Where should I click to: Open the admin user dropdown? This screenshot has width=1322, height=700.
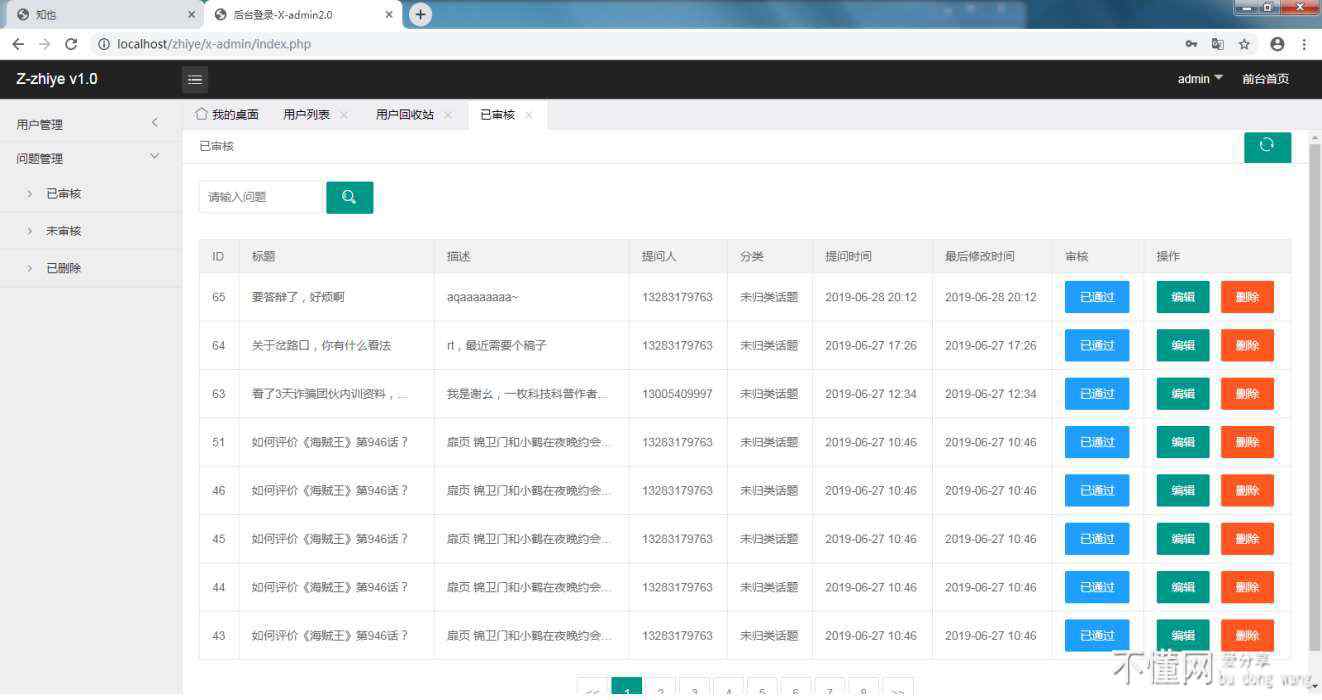tap(1200, 79)
